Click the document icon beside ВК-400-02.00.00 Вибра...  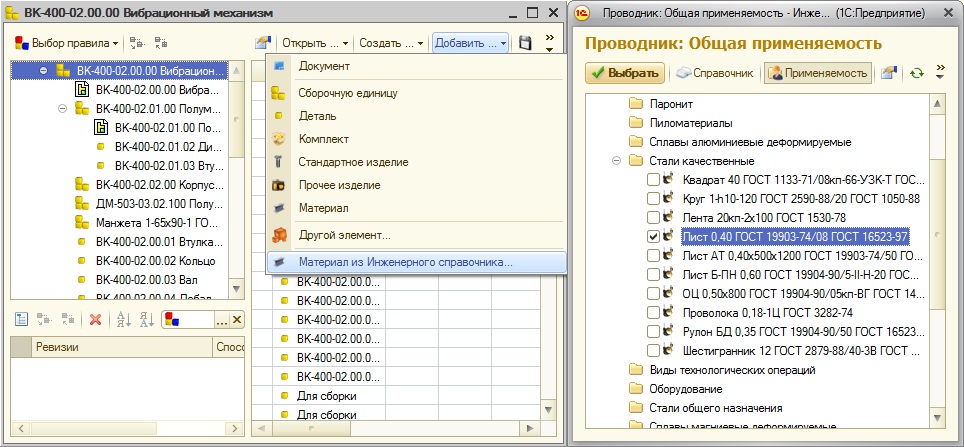(82, 90)
